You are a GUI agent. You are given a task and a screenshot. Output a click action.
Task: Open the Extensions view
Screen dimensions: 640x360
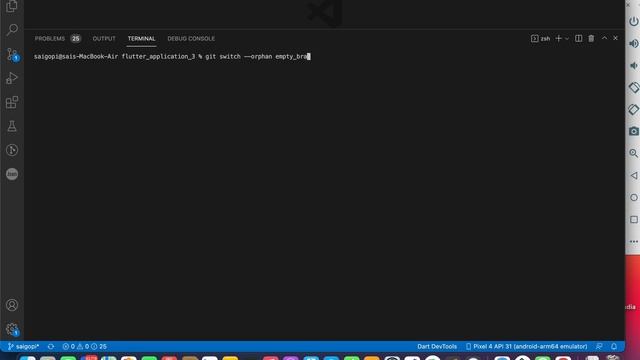click(x=12, y=102)
